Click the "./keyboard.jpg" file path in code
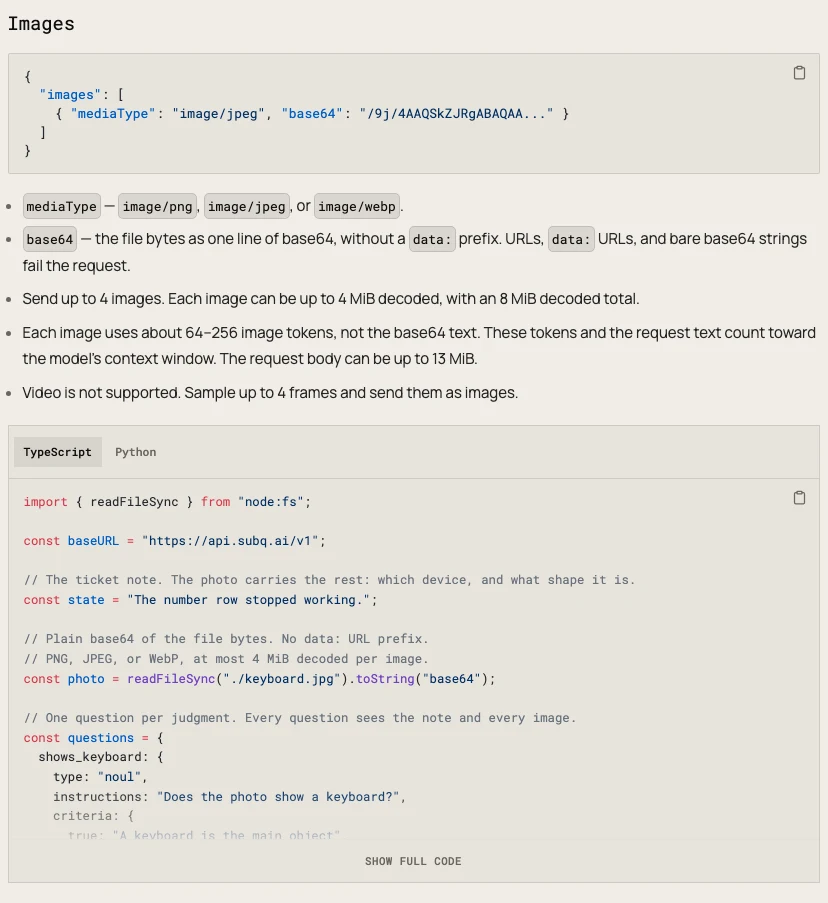828x903 pixels. 282,678
